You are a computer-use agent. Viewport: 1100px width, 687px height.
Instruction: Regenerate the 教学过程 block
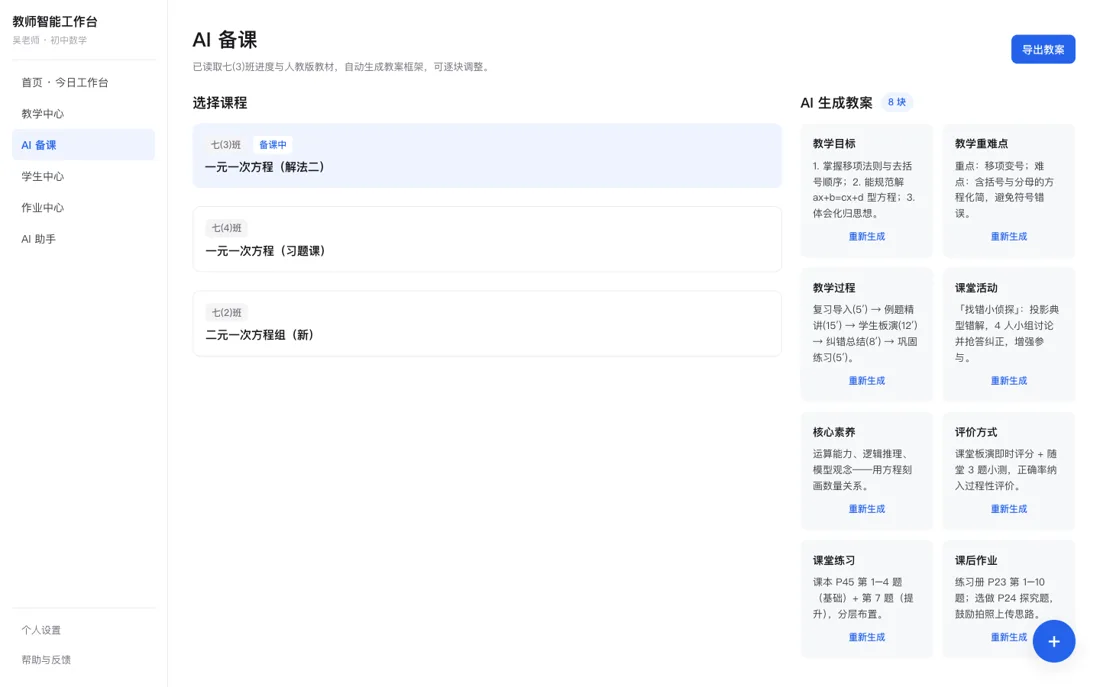tap(866, 380)
